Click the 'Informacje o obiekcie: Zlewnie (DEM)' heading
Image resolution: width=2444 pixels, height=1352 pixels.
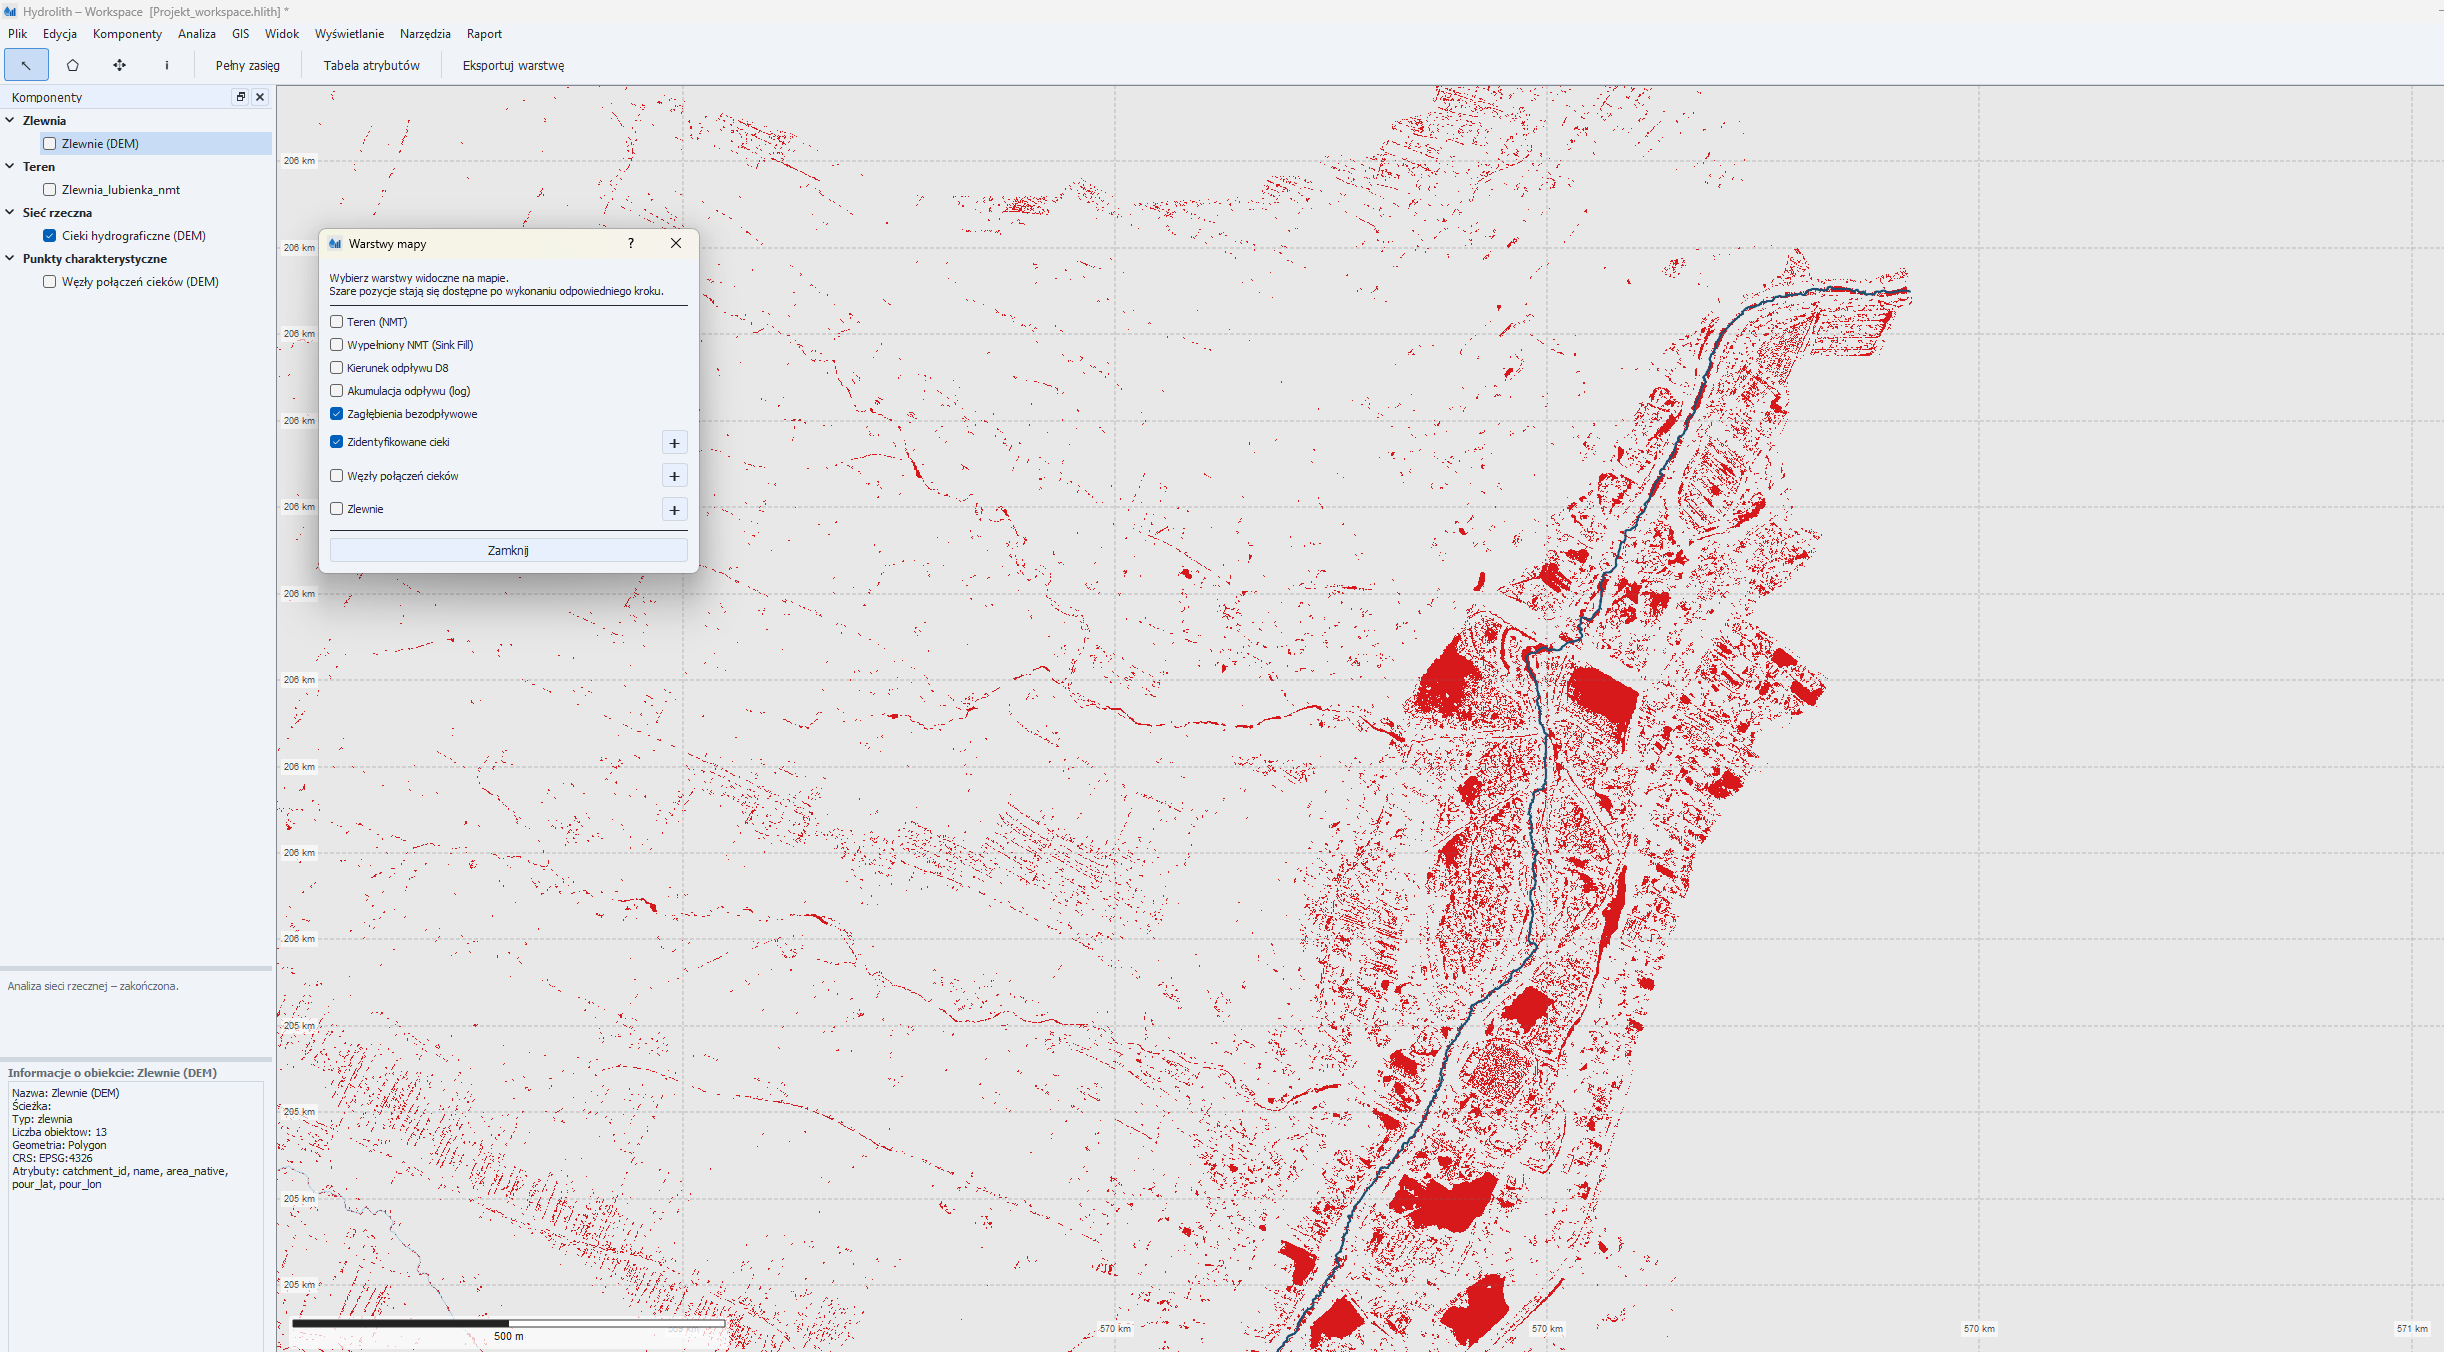pos(112,1073)
